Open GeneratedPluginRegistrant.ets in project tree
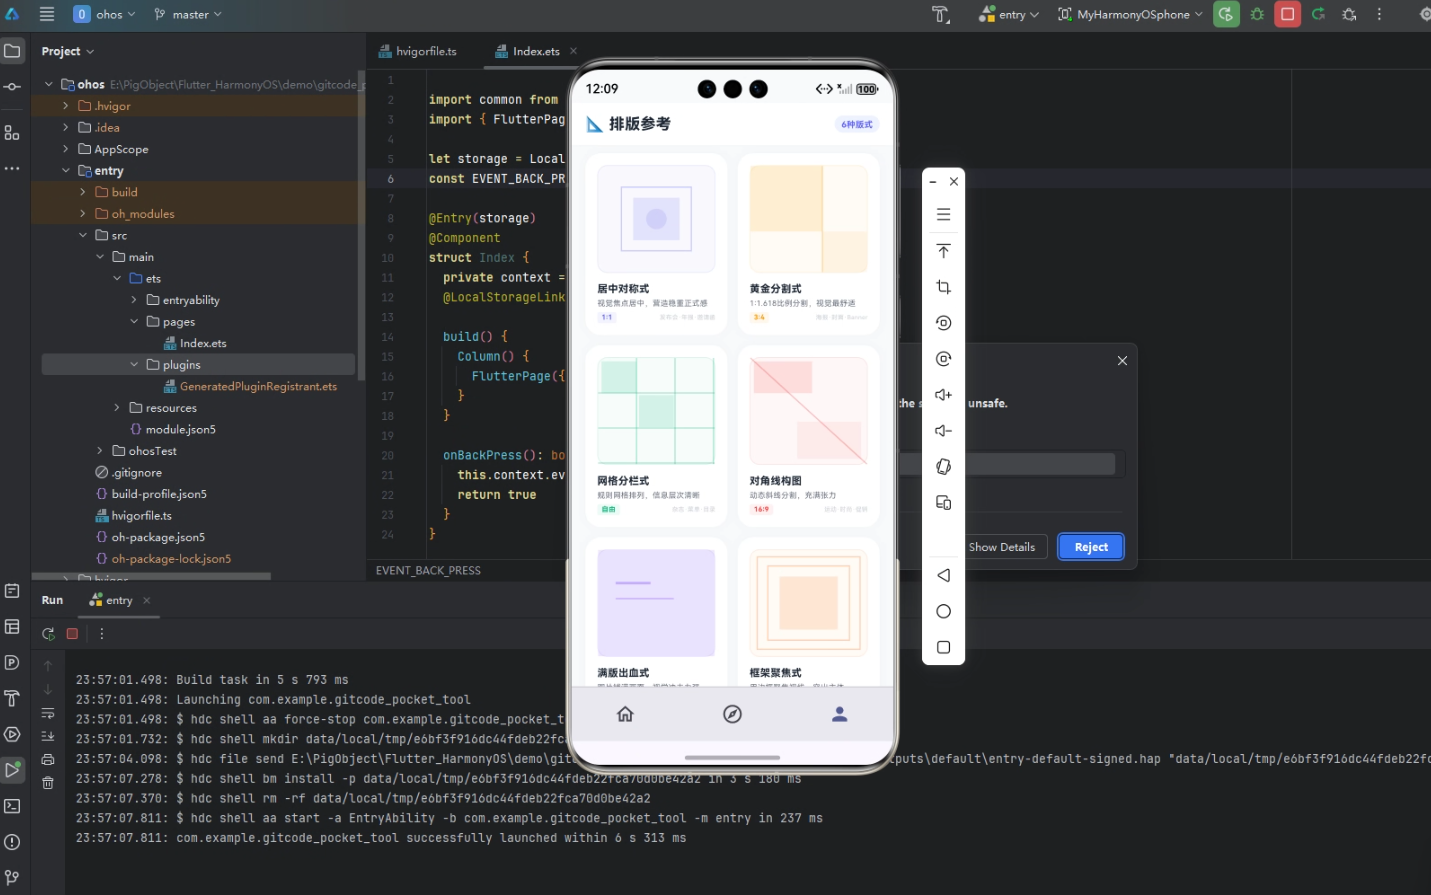 pyautogui.click(x=250, y=386)
